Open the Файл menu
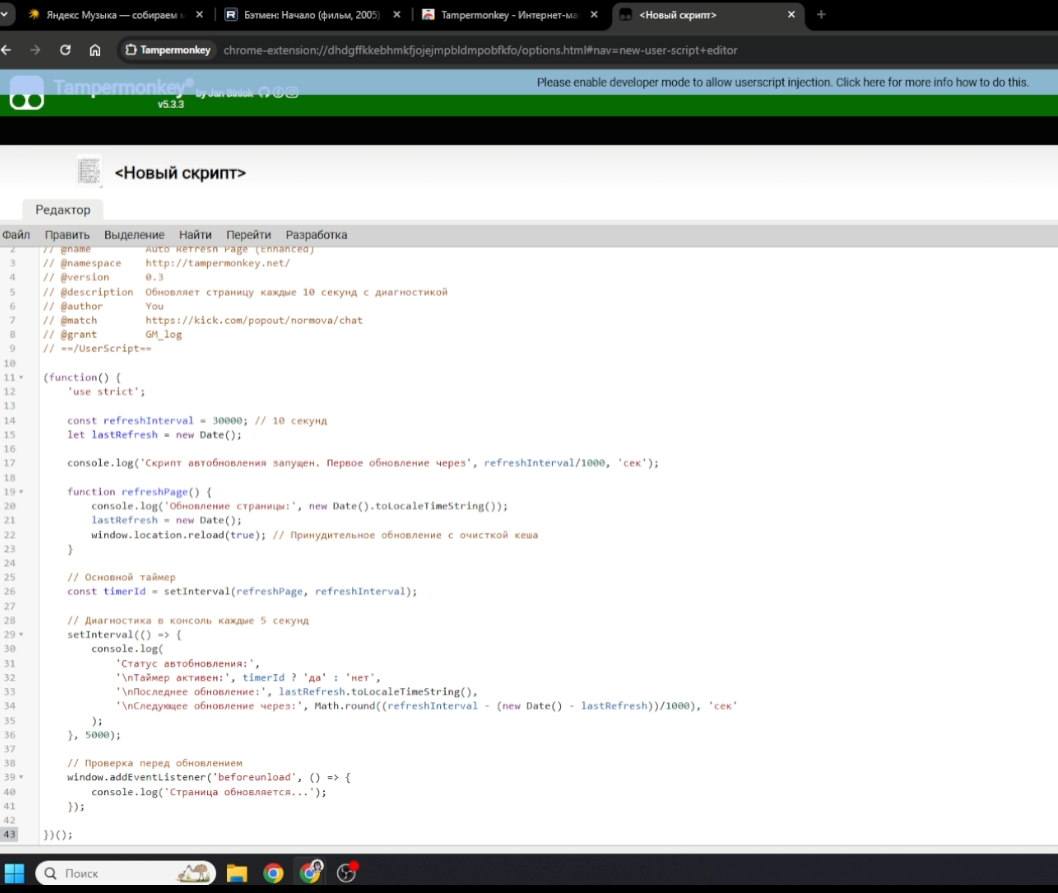The width and height of the screenshot is (1058, 893). click(16, 235)
